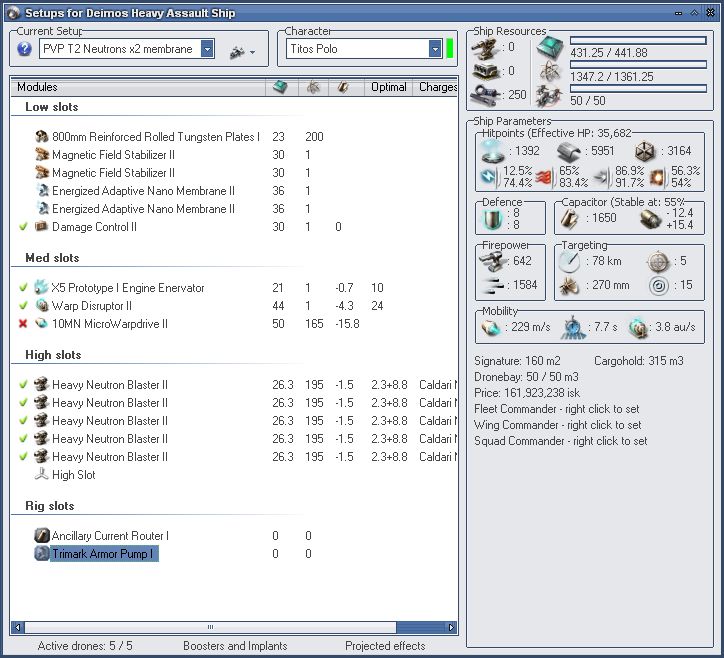Click the Low slots group header
The height and width of the screenshot is (658, 724).
(52, 107)
